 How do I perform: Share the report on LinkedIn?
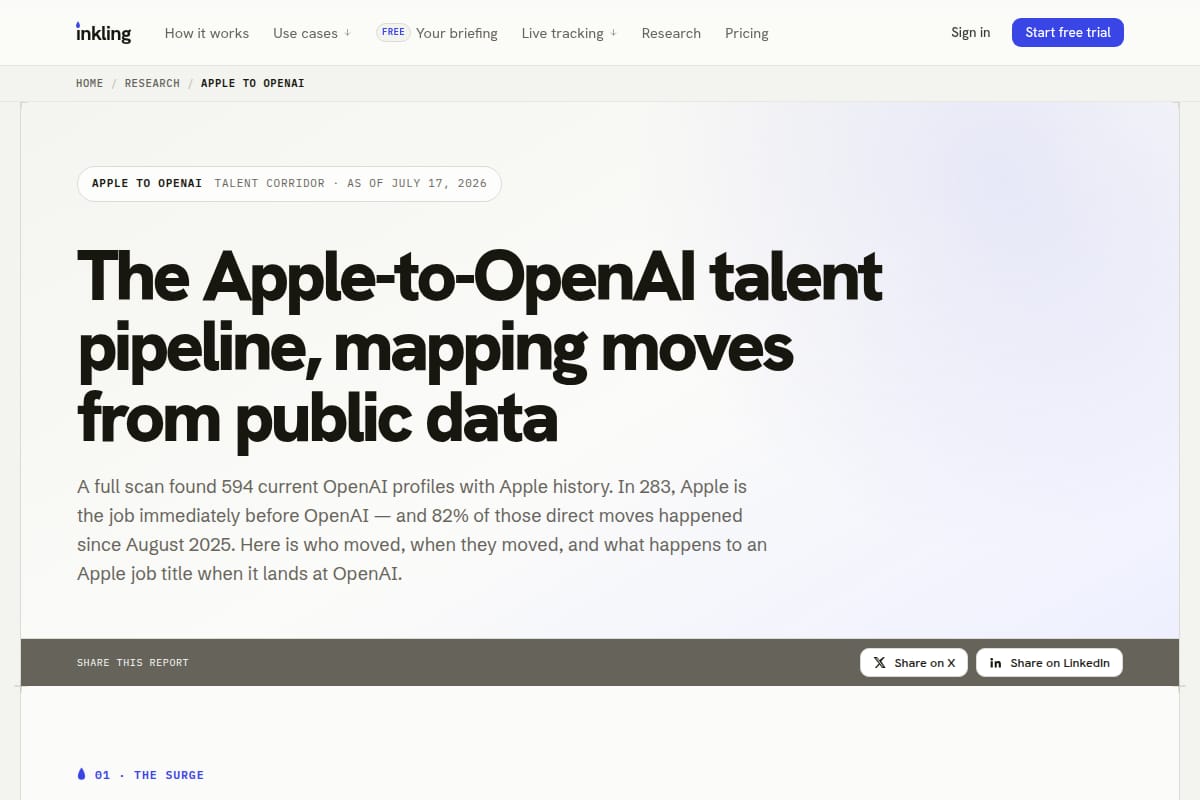(1049, 663)
